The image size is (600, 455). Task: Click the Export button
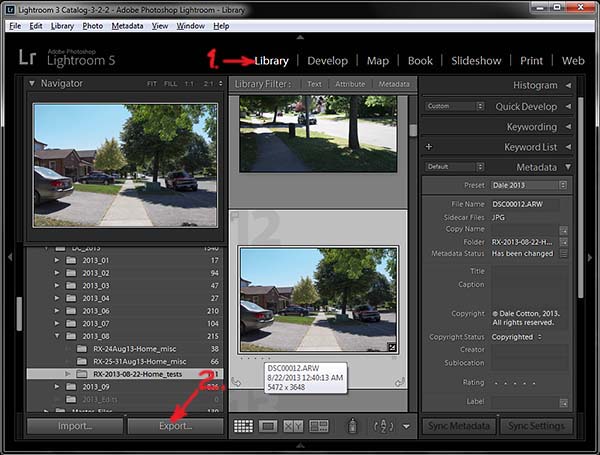point(176,426)
